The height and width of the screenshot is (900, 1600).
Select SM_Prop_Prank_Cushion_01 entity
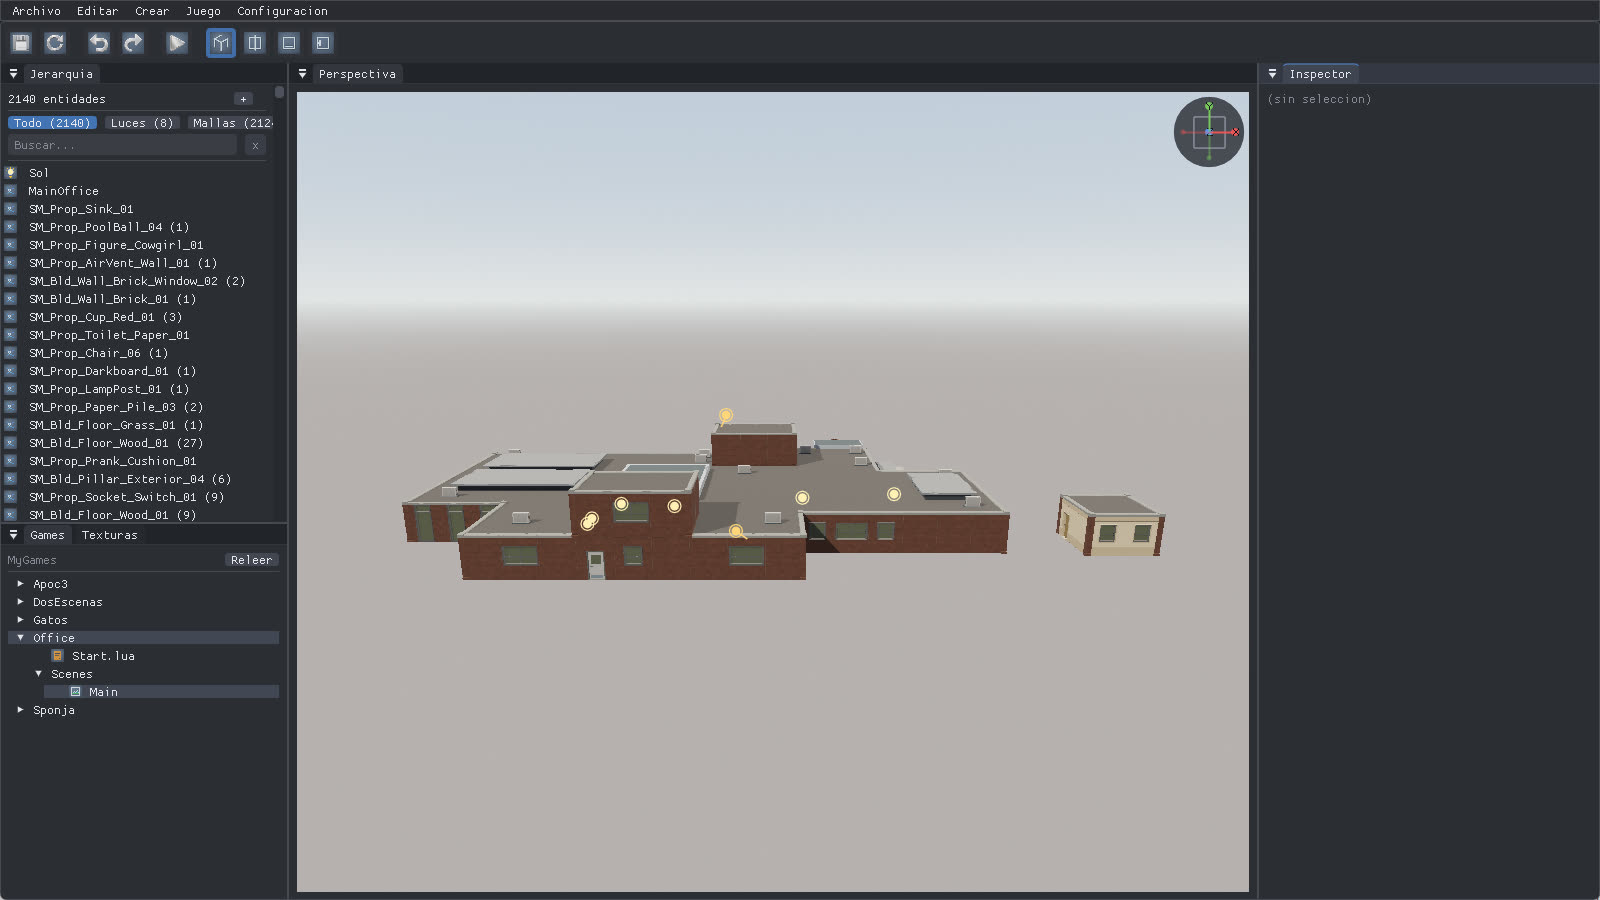(113, 461)
